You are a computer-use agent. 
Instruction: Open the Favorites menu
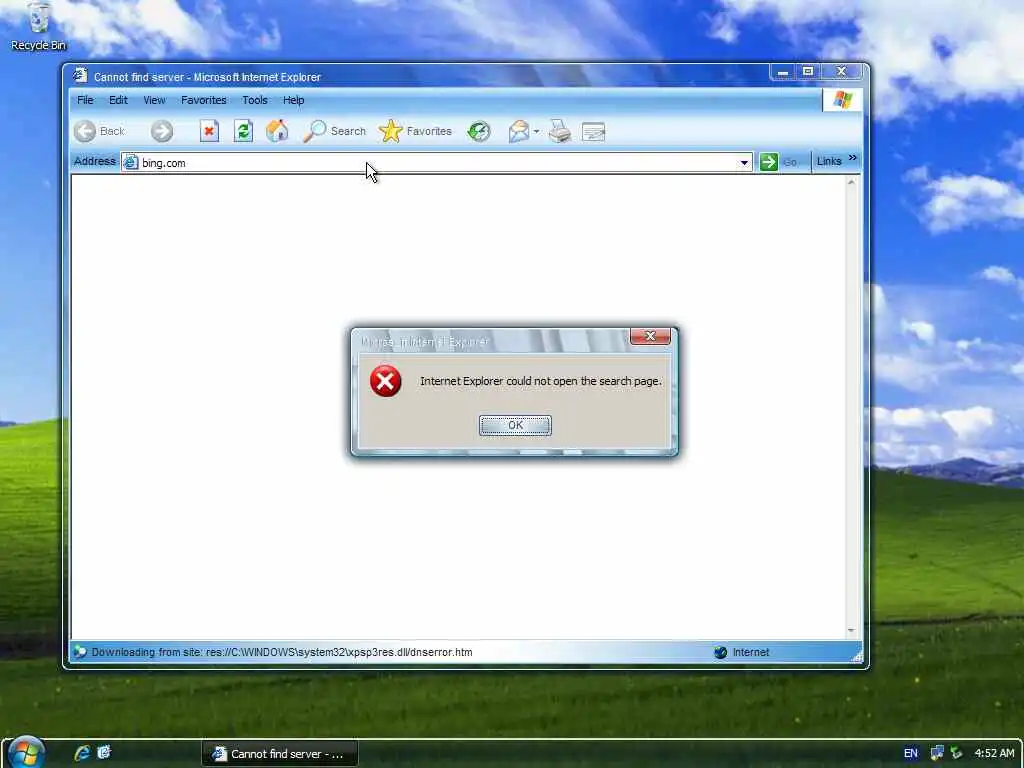tap(204, 100)
